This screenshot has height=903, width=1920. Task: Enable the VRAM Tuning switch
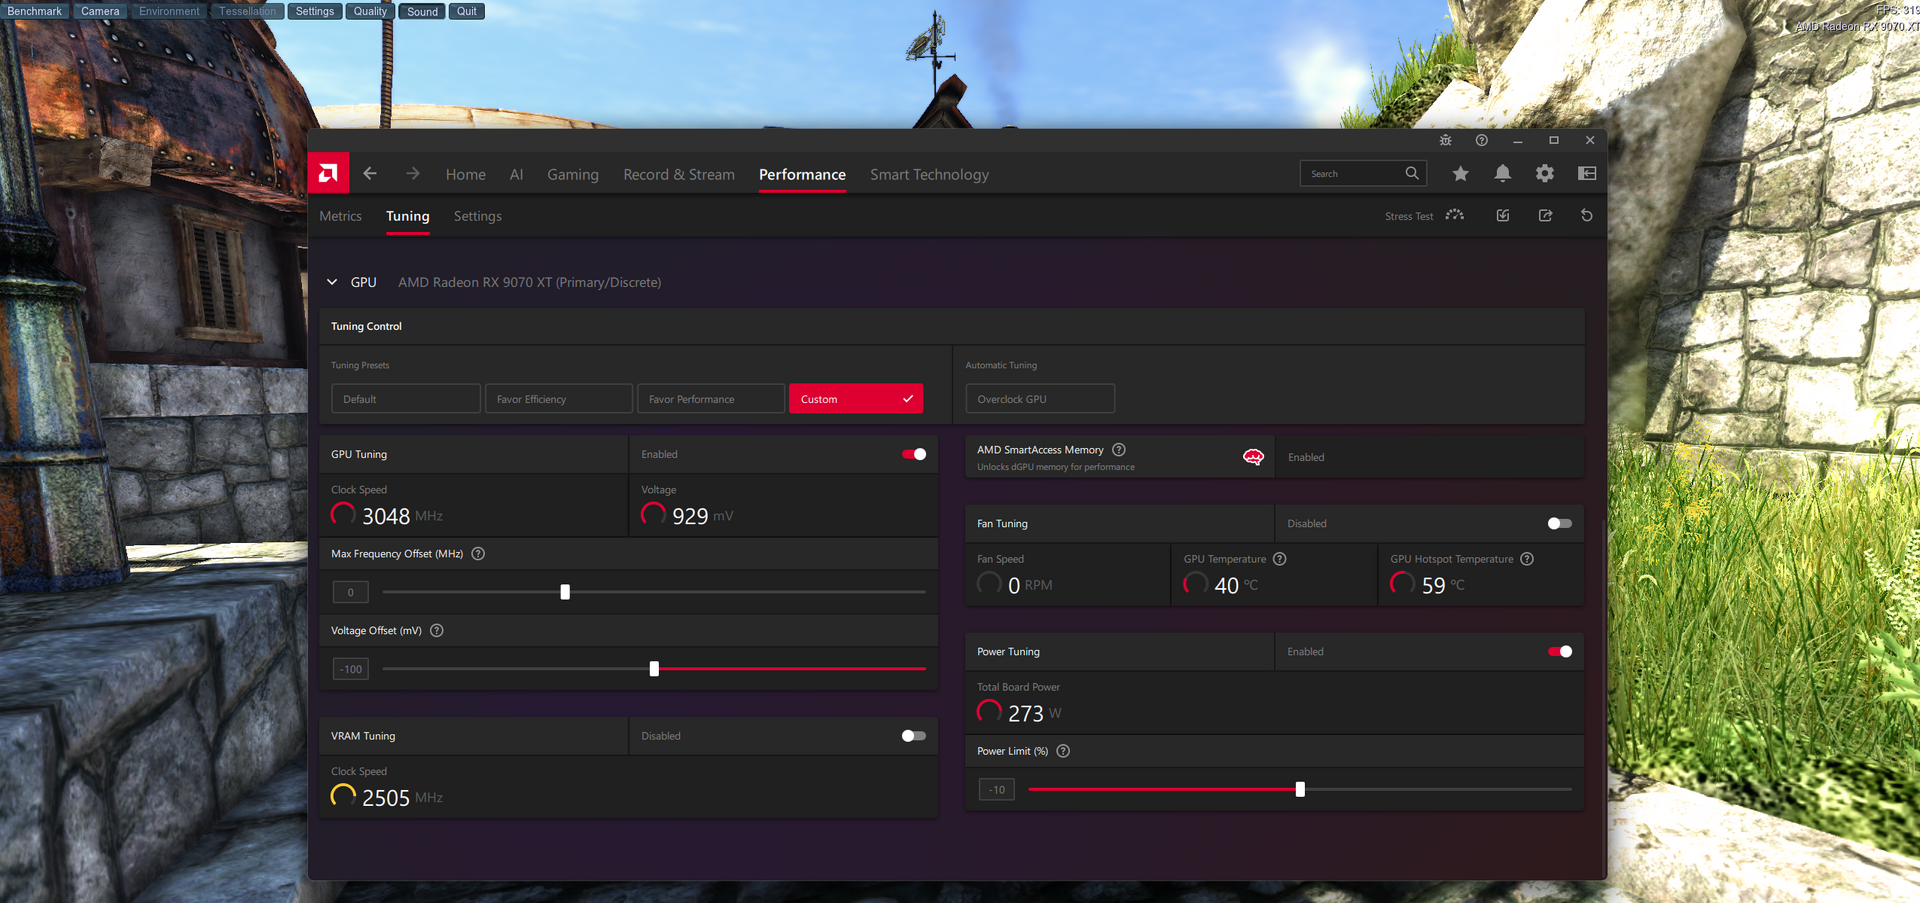pos(914,736)
